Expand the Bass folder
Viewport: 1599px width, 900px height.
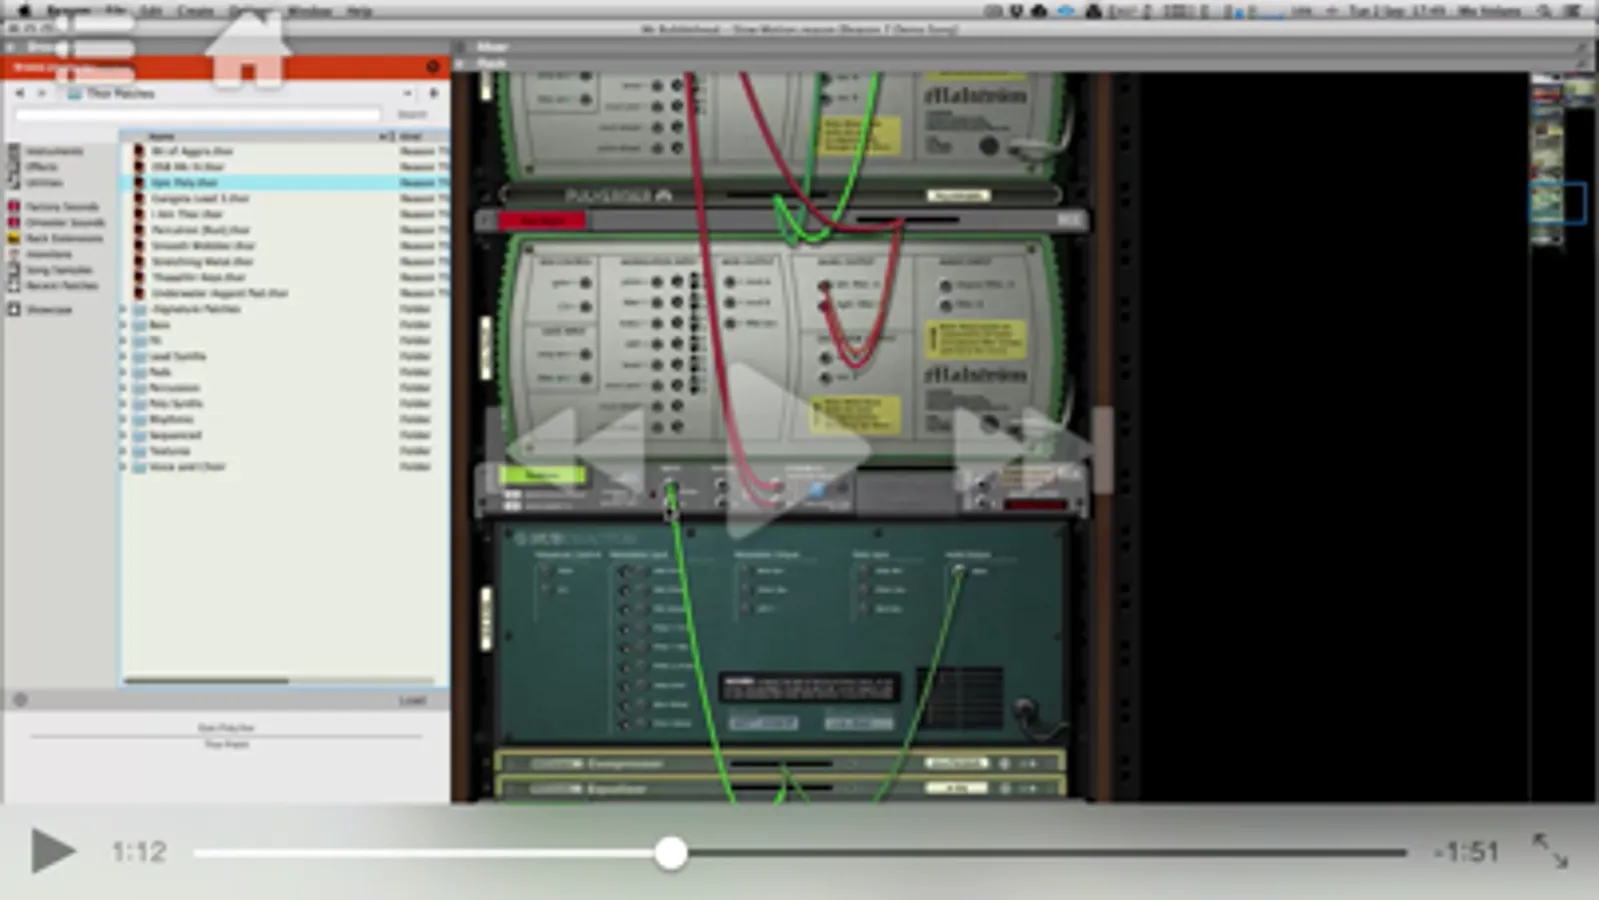click(x=125, y=325)
